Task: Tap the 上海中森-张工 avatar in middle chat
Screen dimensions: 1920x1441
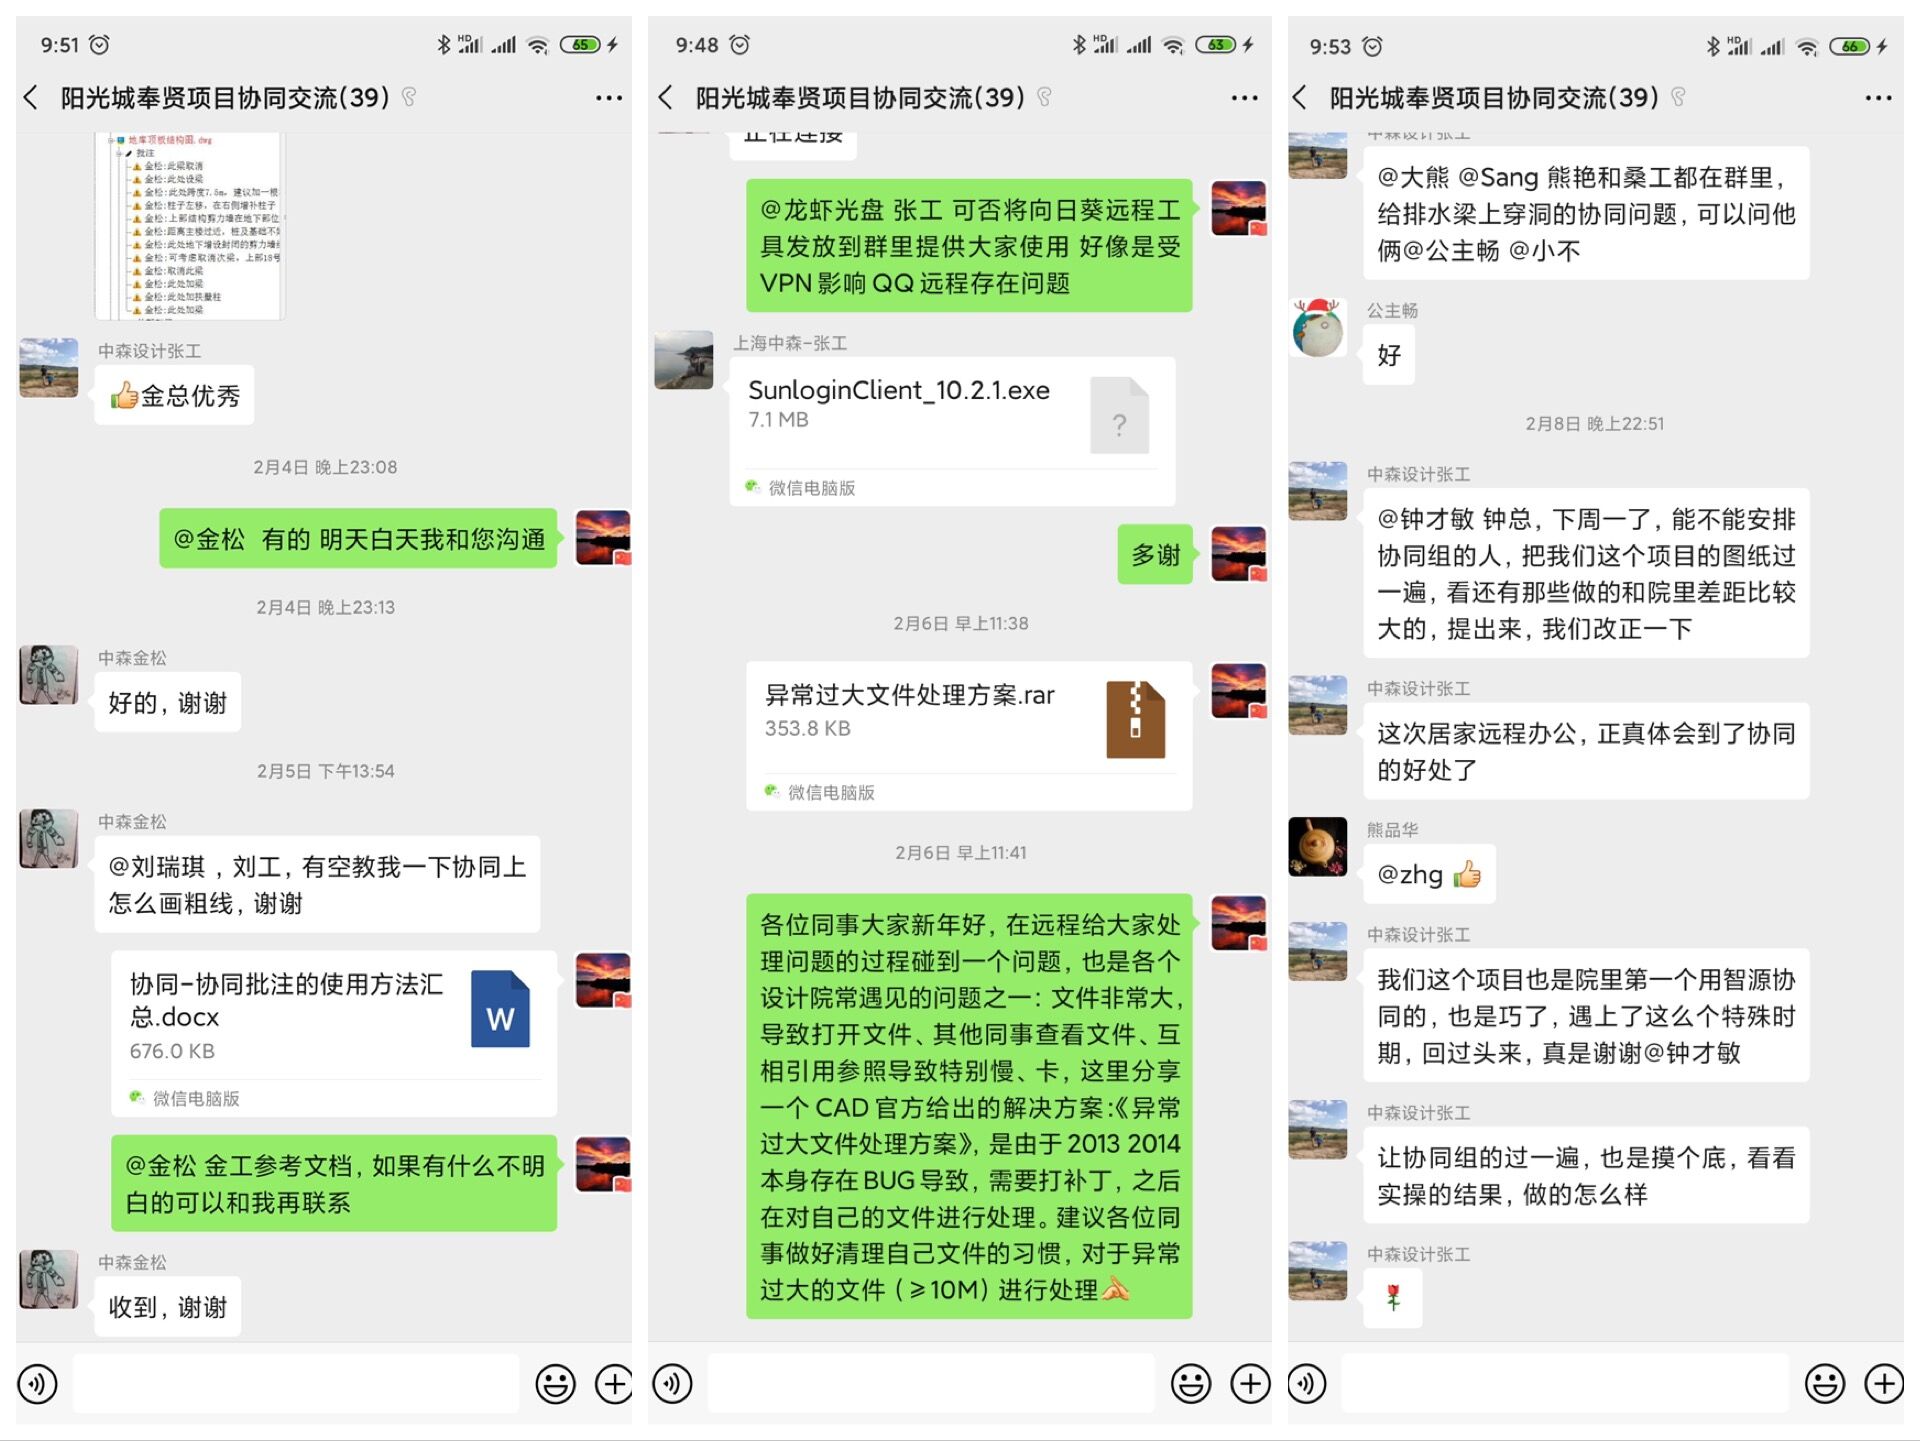Action: (684, 360)
